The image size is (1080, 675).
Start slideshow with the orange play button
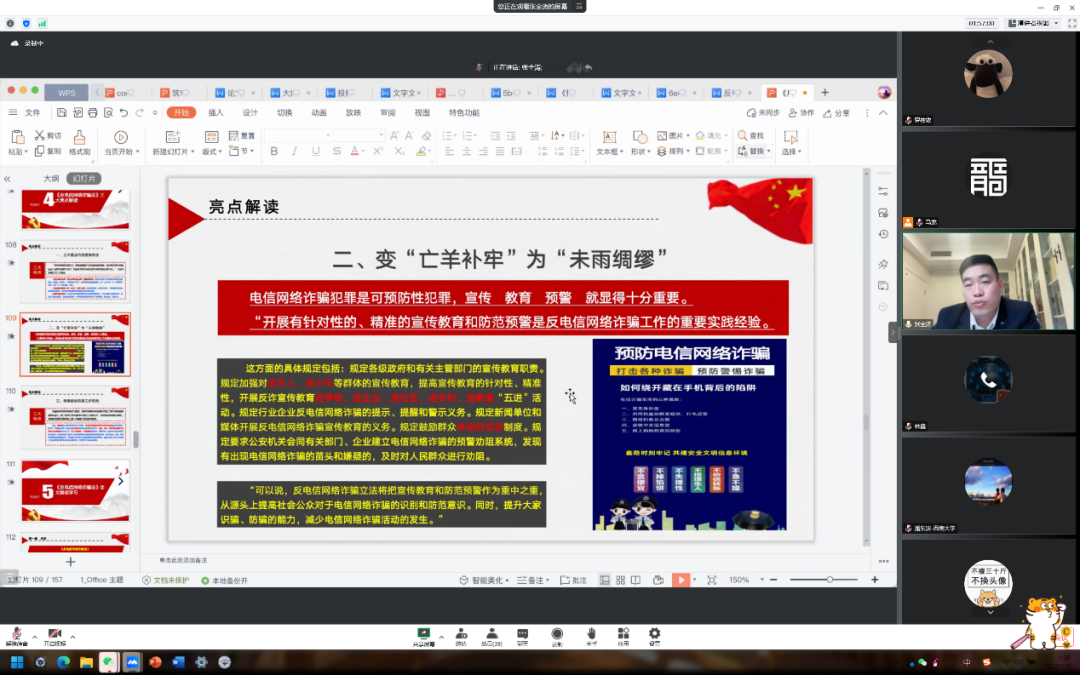coord(680,580)
